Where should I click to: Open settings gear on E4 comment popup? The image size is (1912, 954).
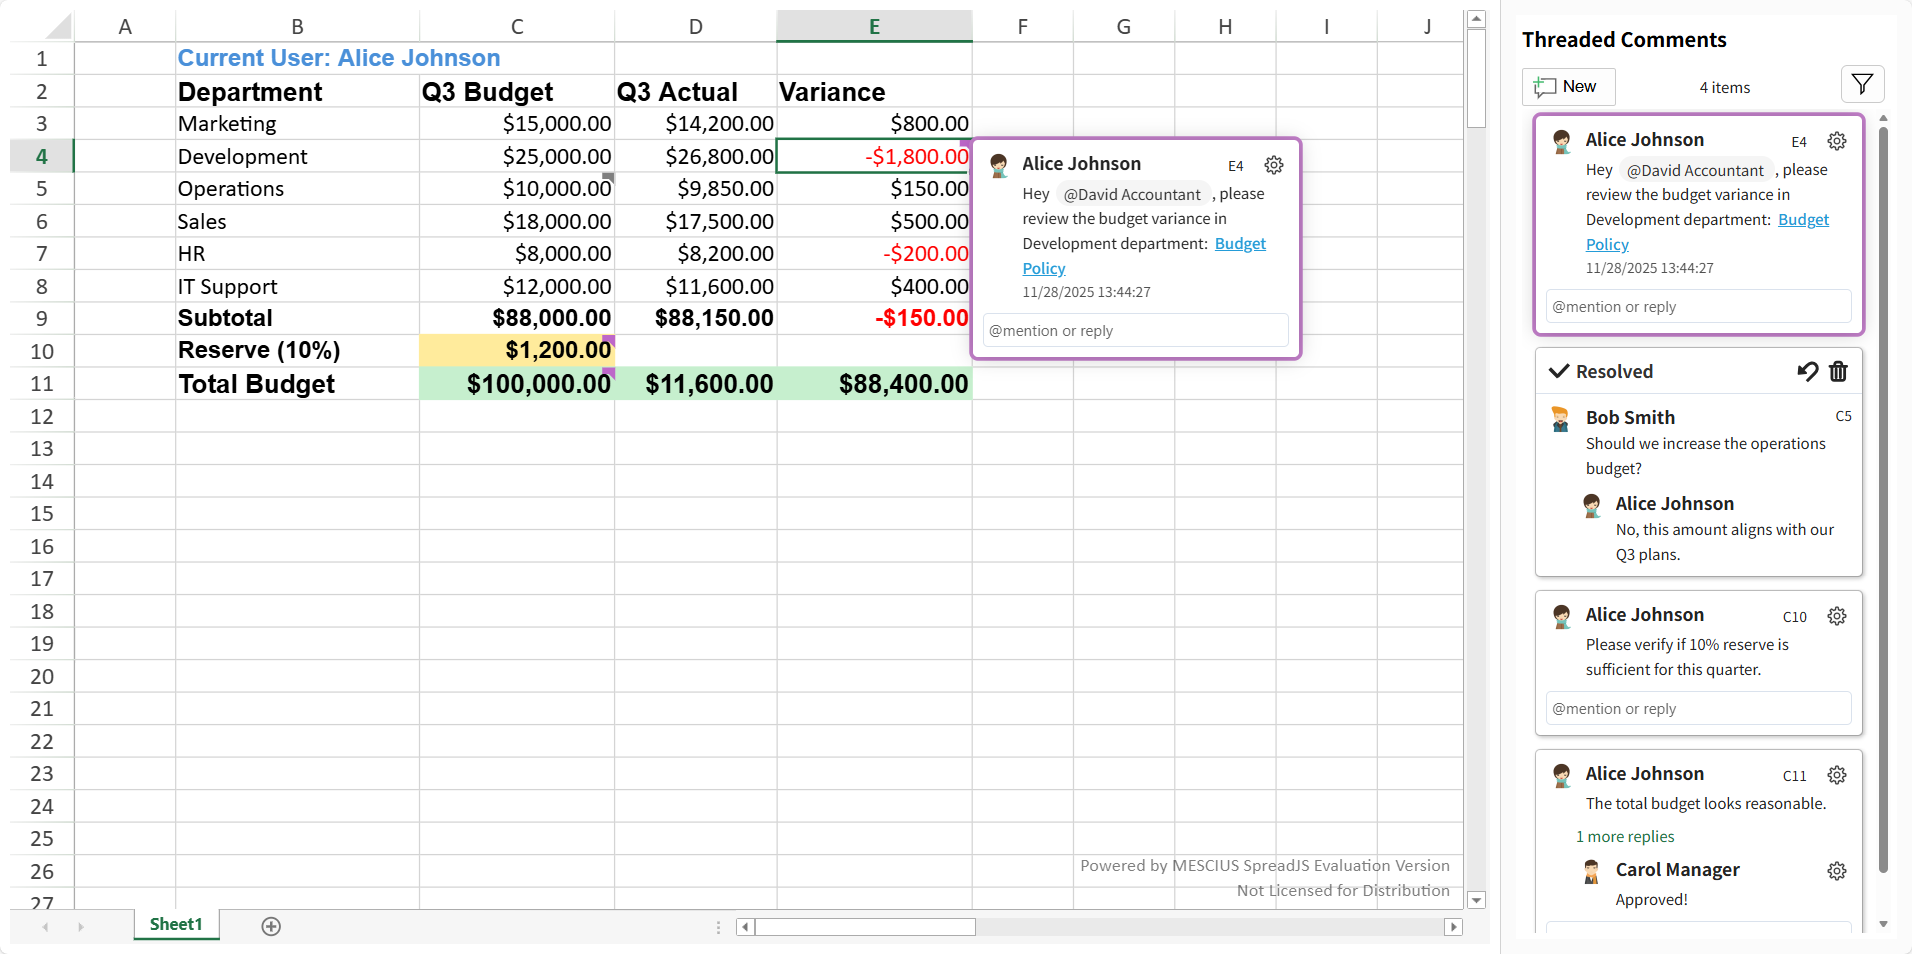[x=1273, y=165]
